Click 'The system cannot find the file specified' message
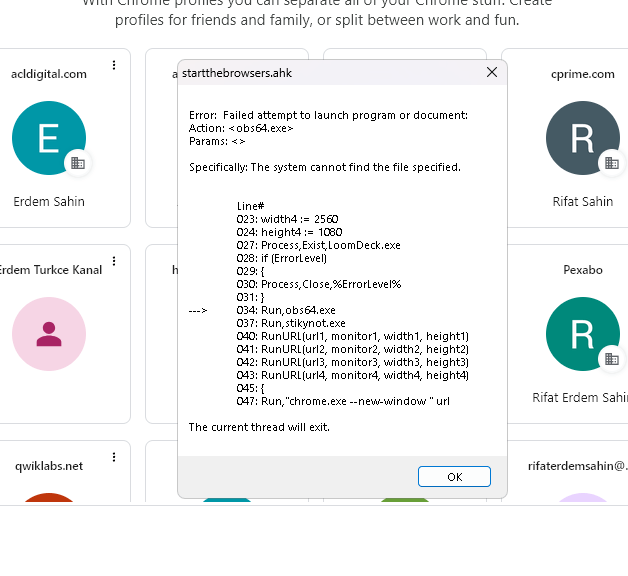Screen dimensions: 628x576 (355, 167)
